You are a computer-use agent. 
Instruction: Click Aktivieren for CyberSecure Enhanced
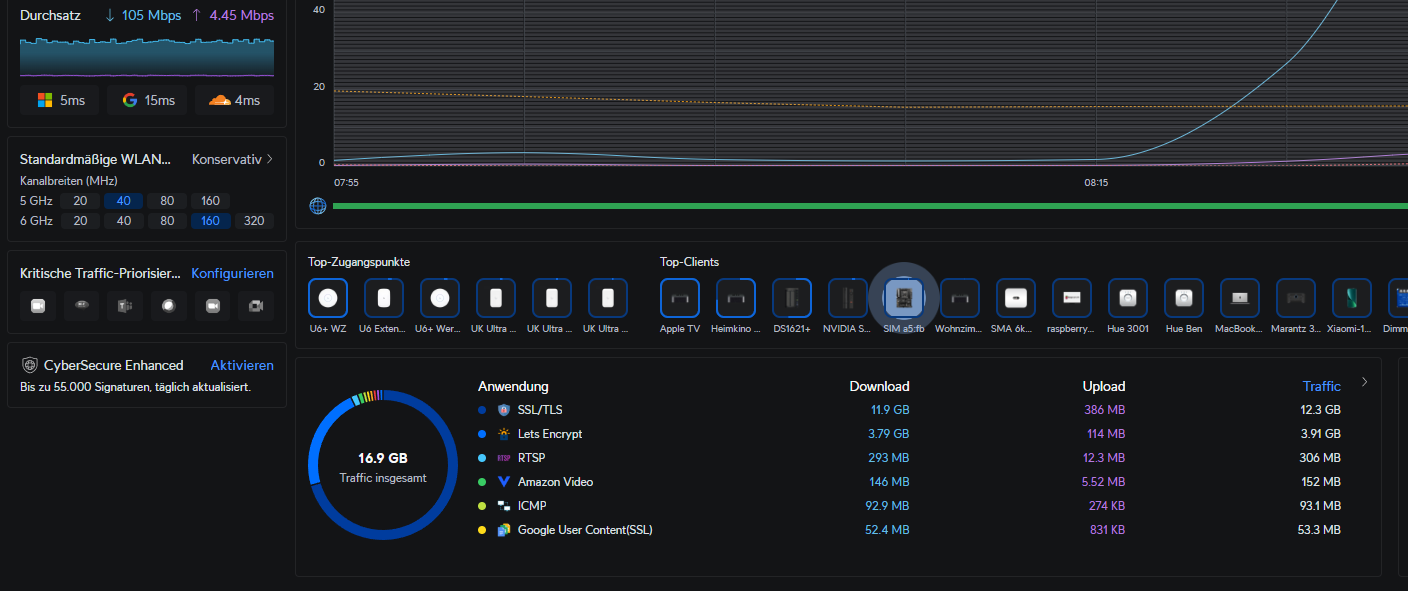click(242, 365)
